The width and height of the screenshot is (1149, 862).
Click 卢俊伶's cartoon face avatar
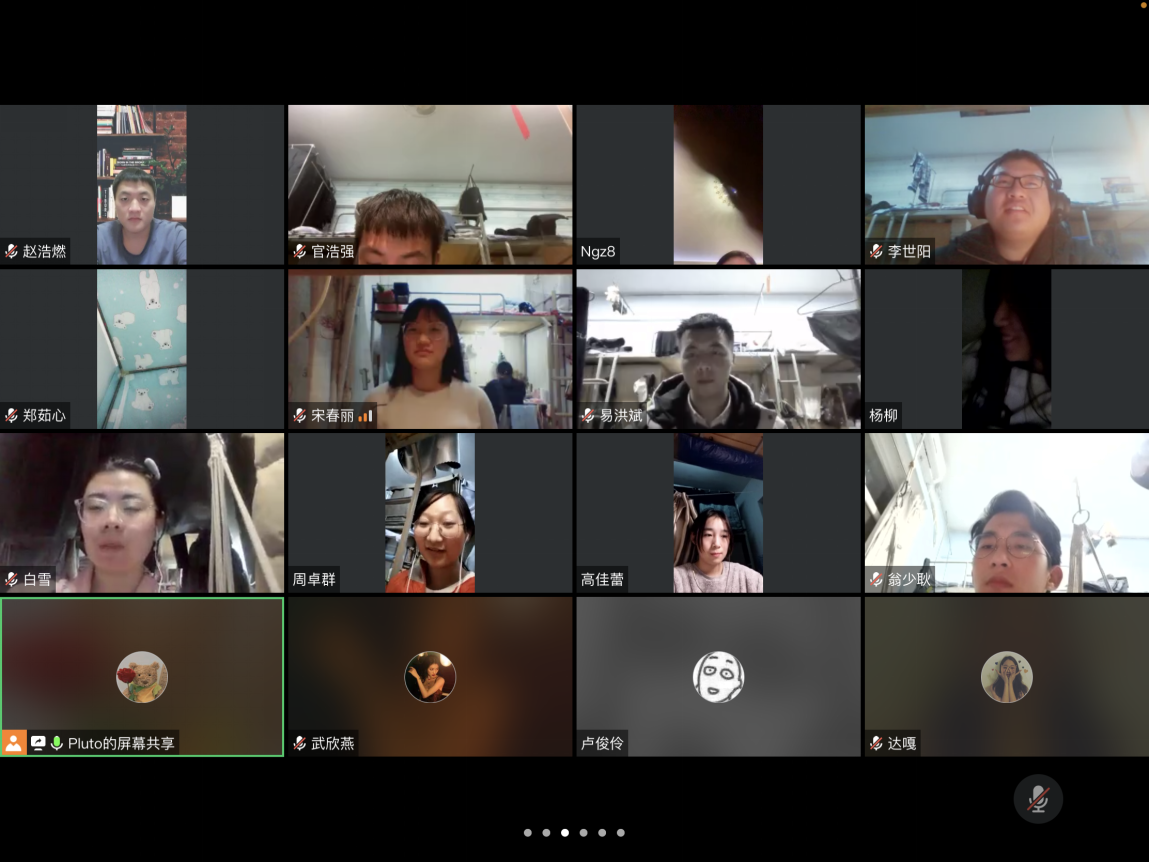(718, 677)
